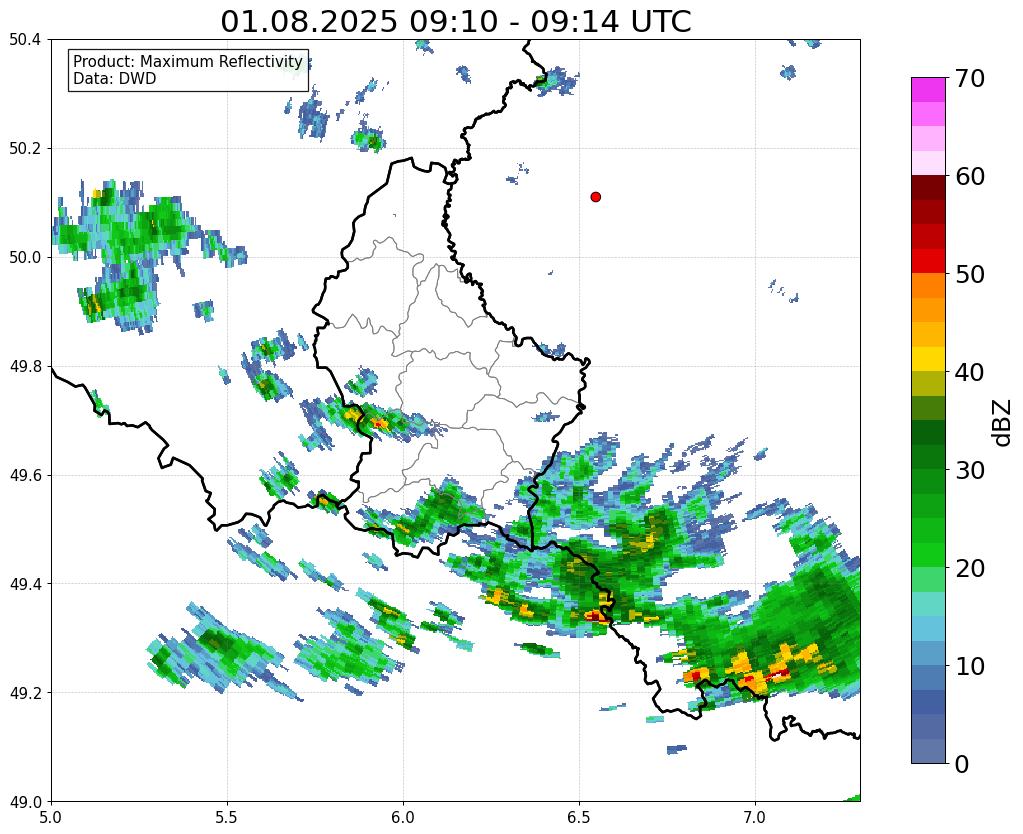The height and width of the screenshot is (834, 1023).
Task: Click the 60 label on the colorbar
Action: [969, 176]
